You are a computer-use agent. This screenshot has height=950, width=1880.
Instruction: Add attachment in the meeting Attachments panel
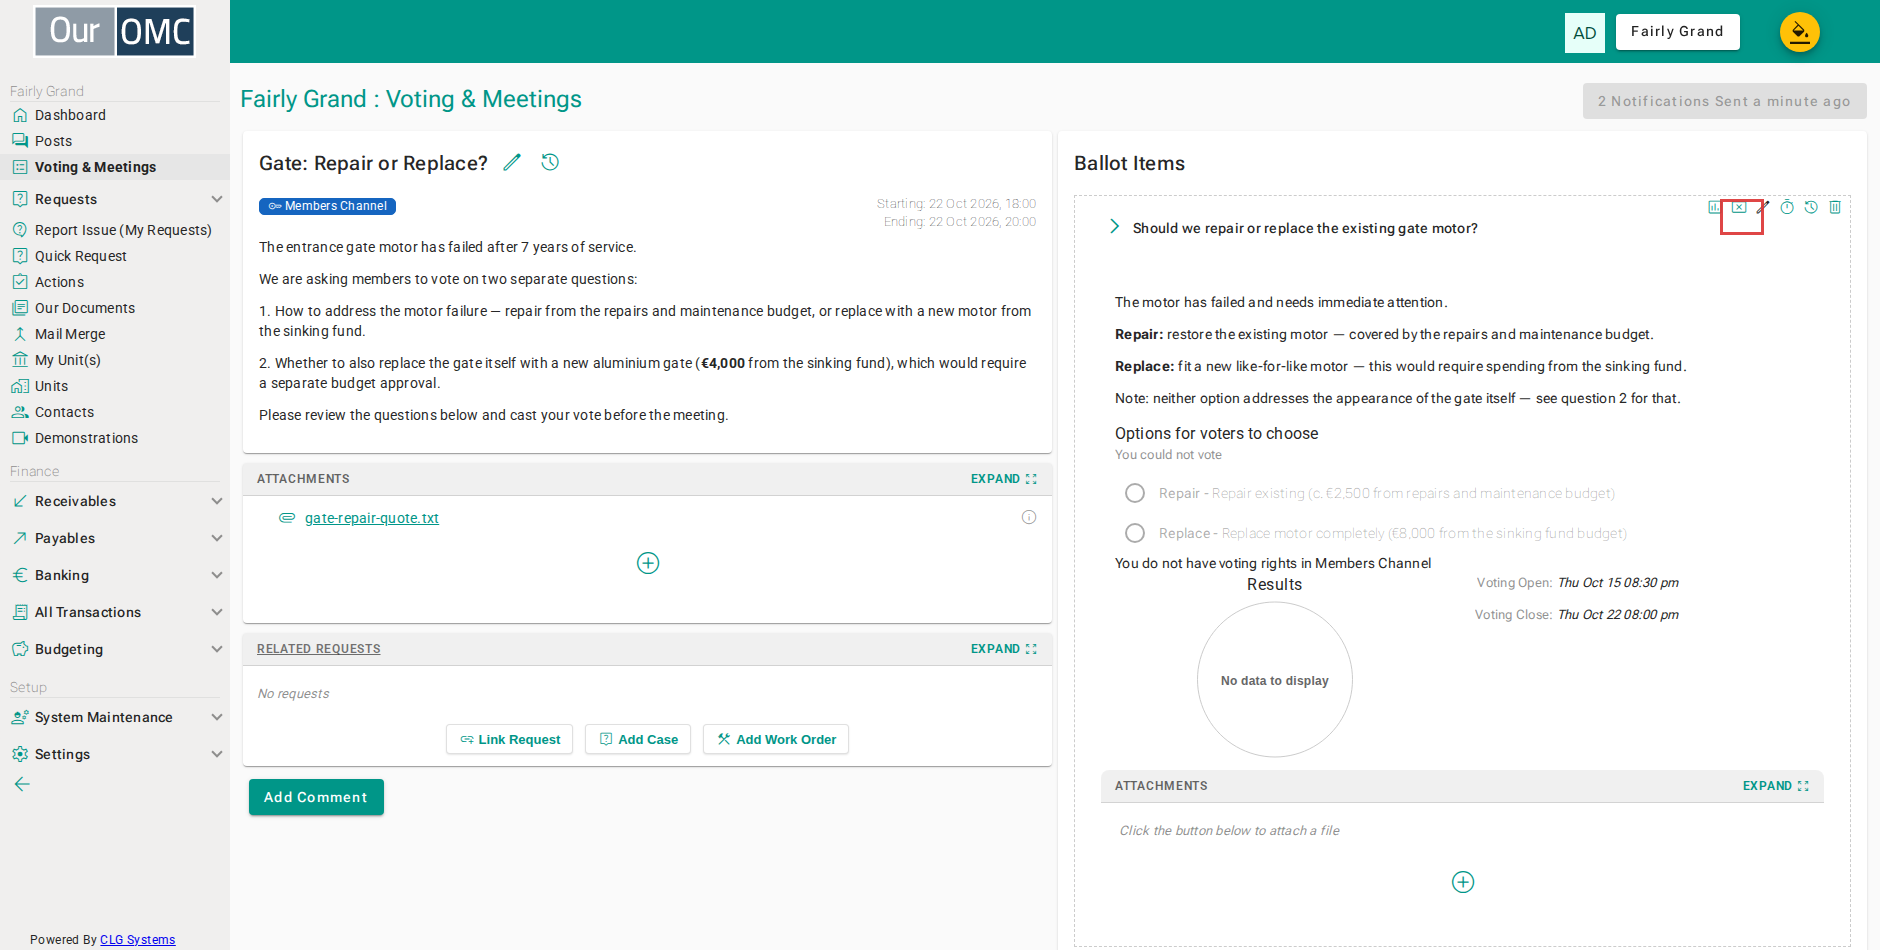648,563
